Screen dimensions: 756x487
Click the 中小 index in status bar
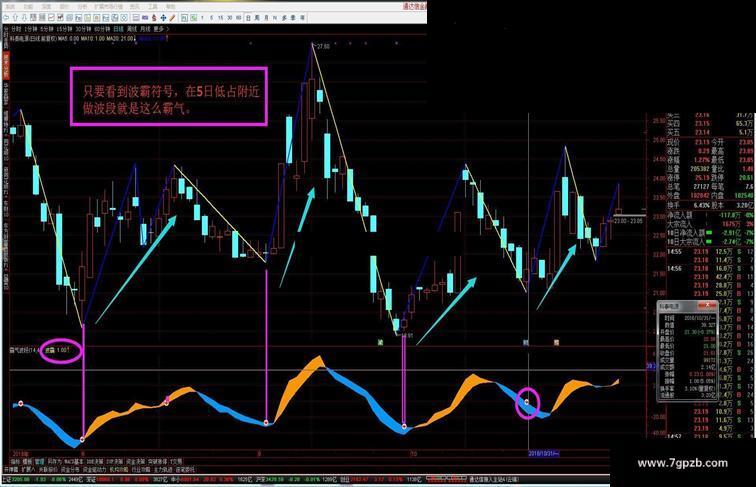tap(210, 480)
